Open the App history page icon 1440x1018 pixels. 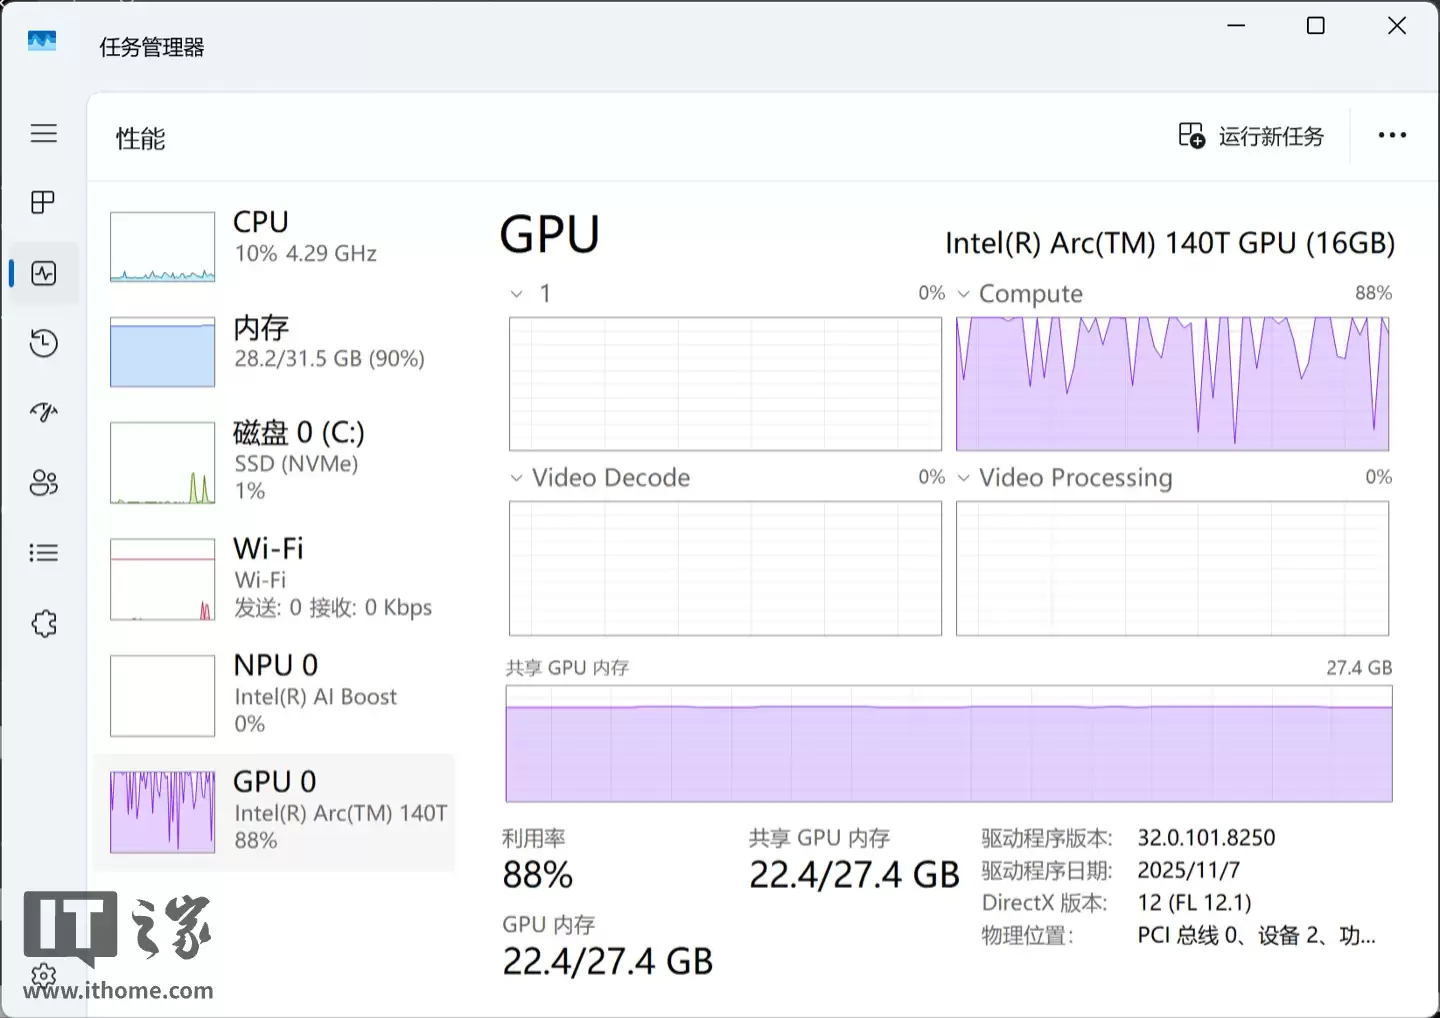click(44, 343)
